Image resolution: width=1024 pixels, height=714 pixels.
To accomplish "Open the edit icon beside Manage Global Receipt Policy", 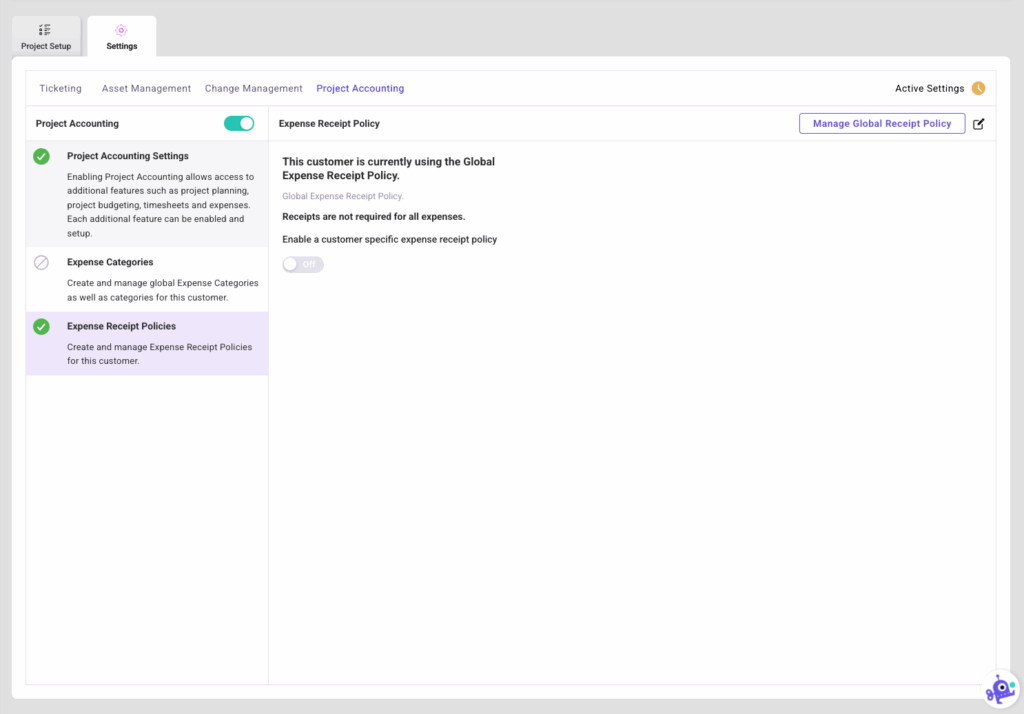I will pyautogui.click(x=979, y=124).
